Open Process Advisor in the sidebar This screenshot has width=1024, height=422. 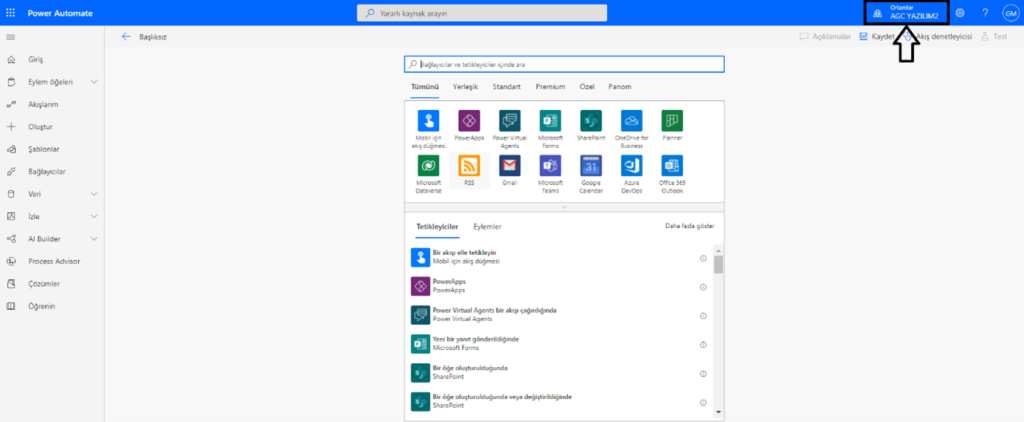point(54,261)
